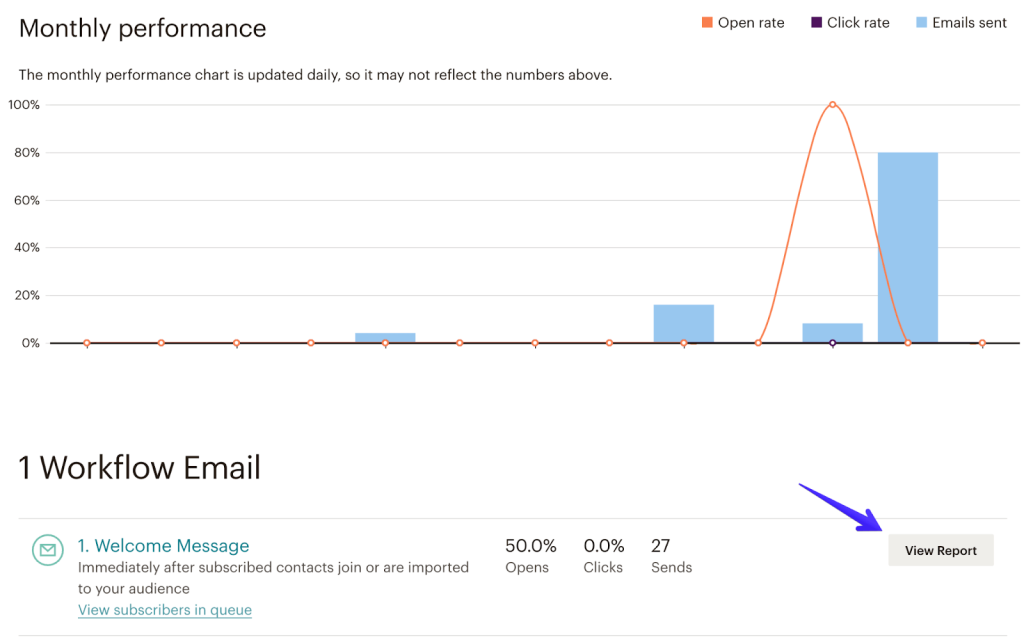Click the purple Click rate data point on baseline
1024x642 pixels.
coord(833,342)
